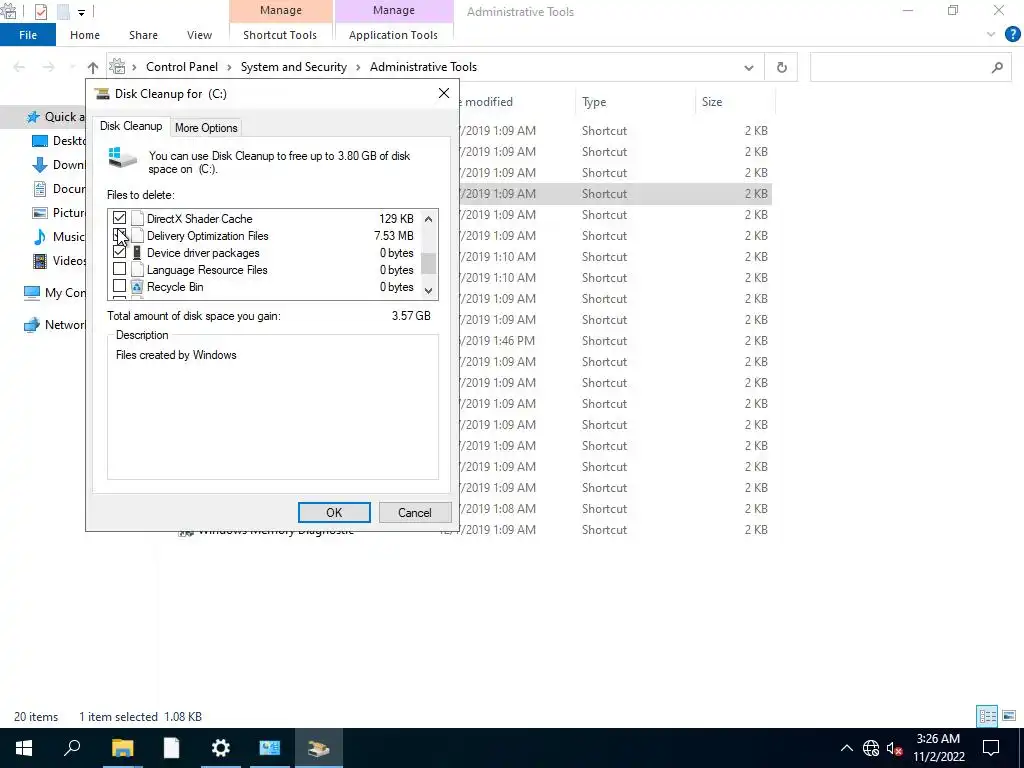Refresh the Administrative Tools folder
This screenshot has height=768, width=1024.
tap(781, 67)
